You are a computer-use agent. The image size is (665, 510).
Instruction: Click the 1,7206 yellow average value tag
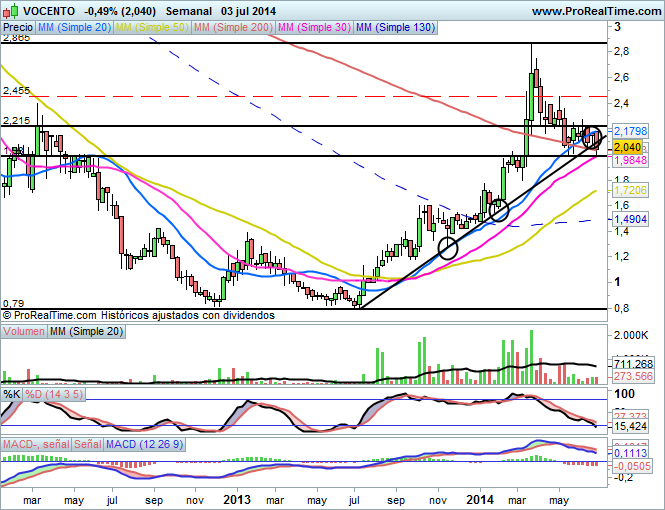[x=629, y=189]
